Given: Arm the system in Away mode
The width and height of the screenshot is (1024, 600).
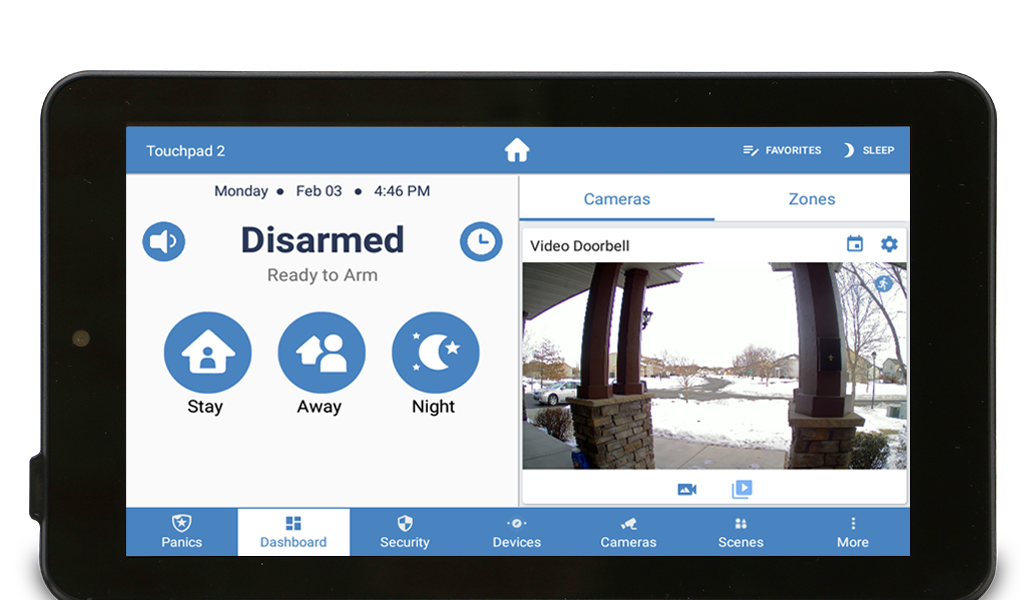Looking at the screenshot, I should [321, 353].
